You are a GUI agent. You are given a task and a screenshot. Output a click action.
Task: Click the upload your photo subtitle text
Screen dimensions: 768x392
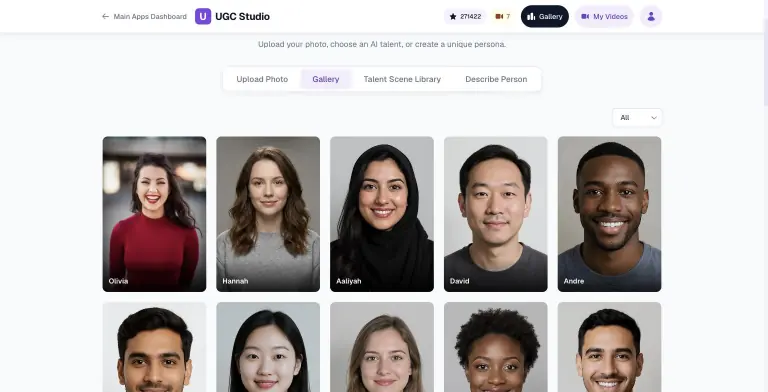click(382, 44)
